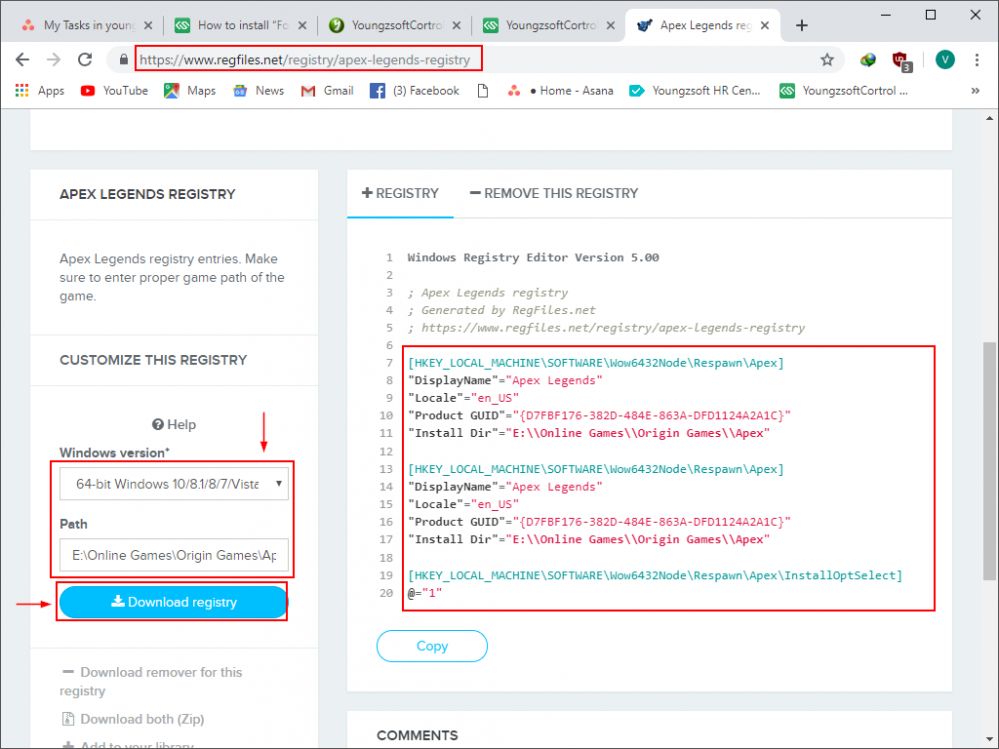Close the How to install tab
999x749 pixels.
point(302,25)
